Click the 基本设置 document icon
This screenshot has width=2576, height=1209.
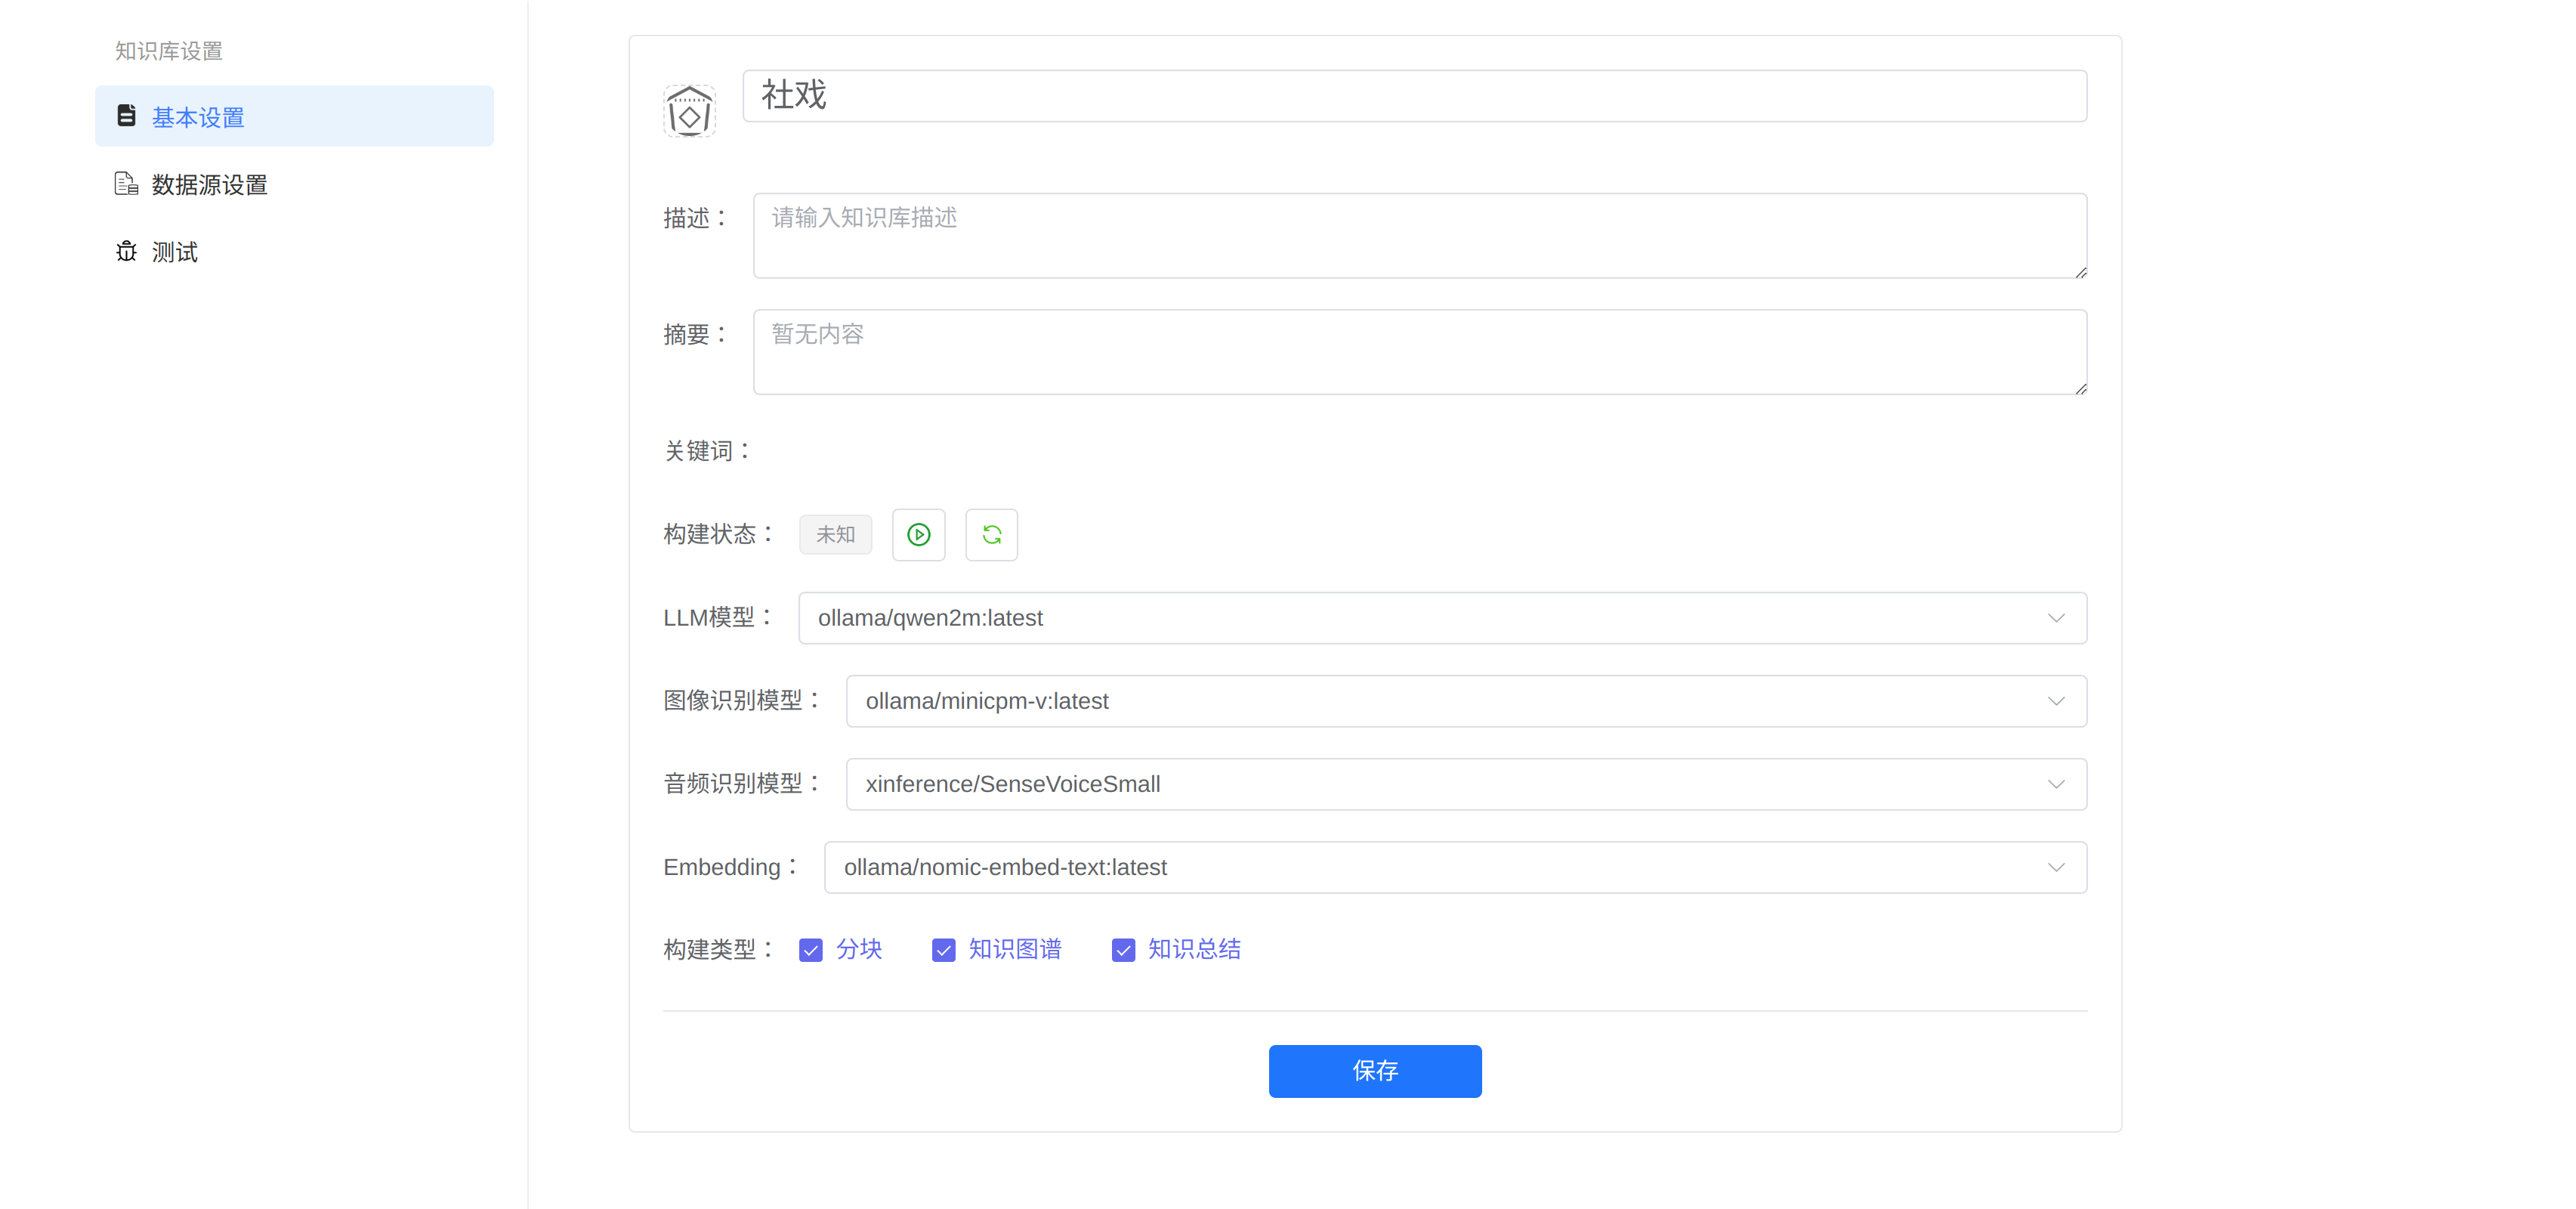[x=126, y=116]
